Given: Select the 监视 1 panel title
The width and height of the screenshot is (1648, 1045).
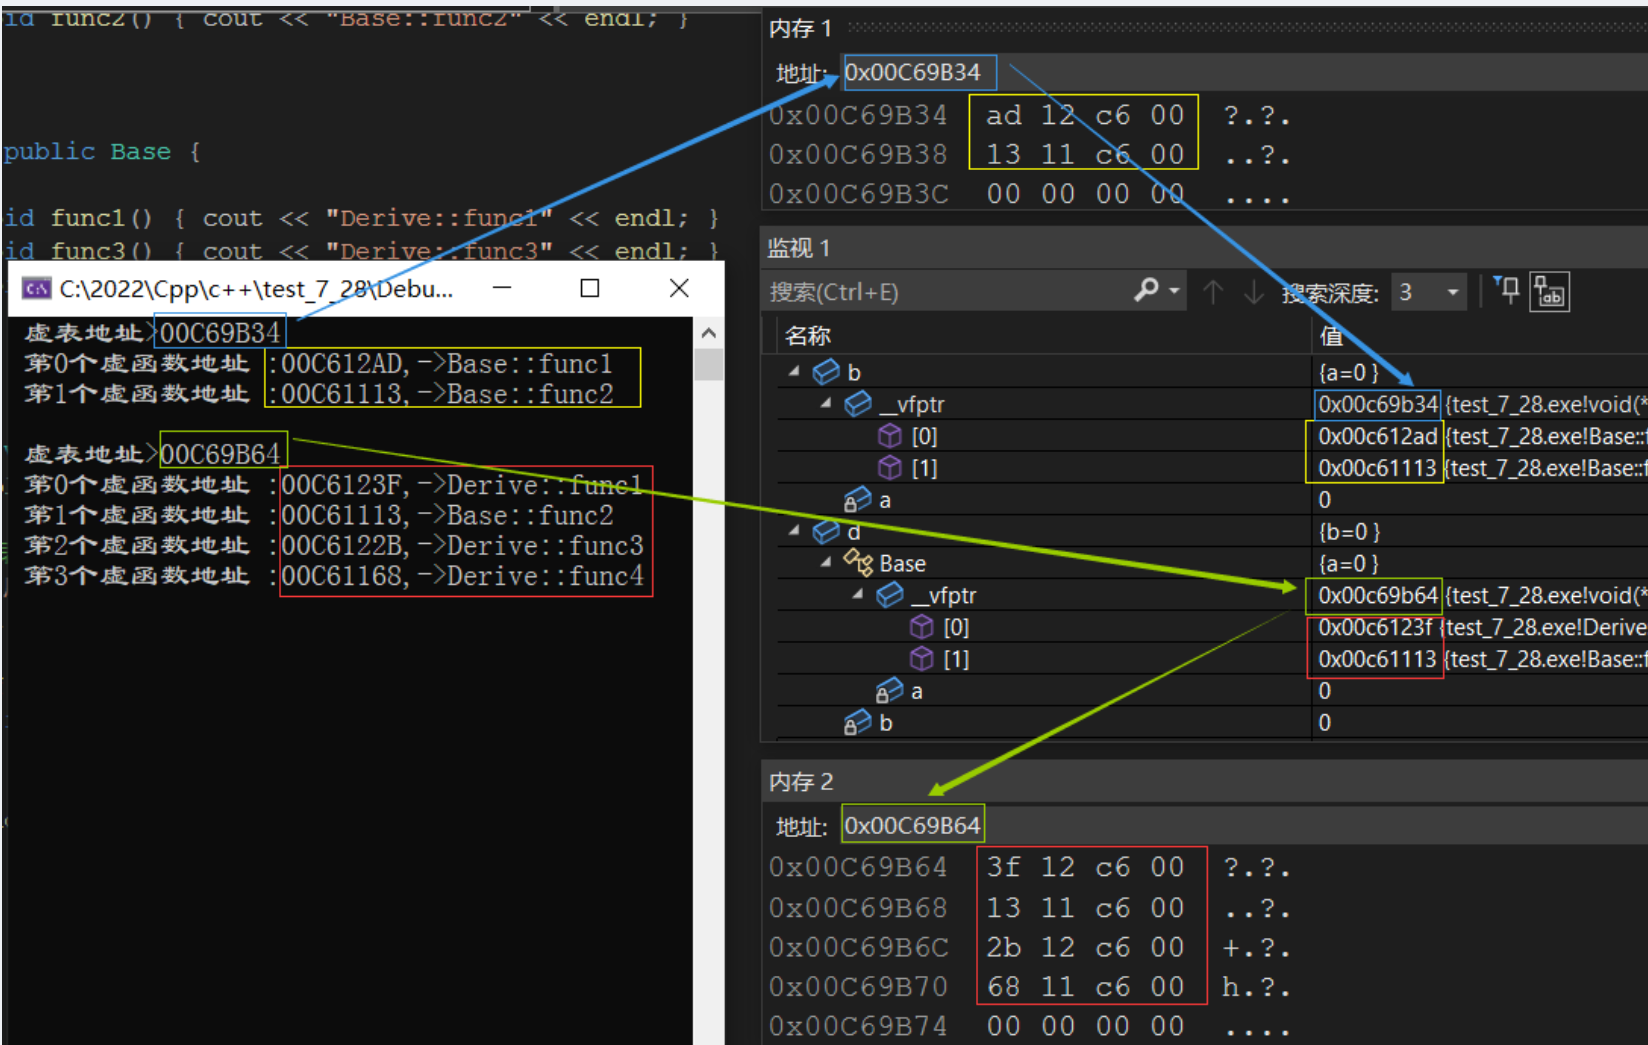Looking at the screenshot, I should pos(798,248).
